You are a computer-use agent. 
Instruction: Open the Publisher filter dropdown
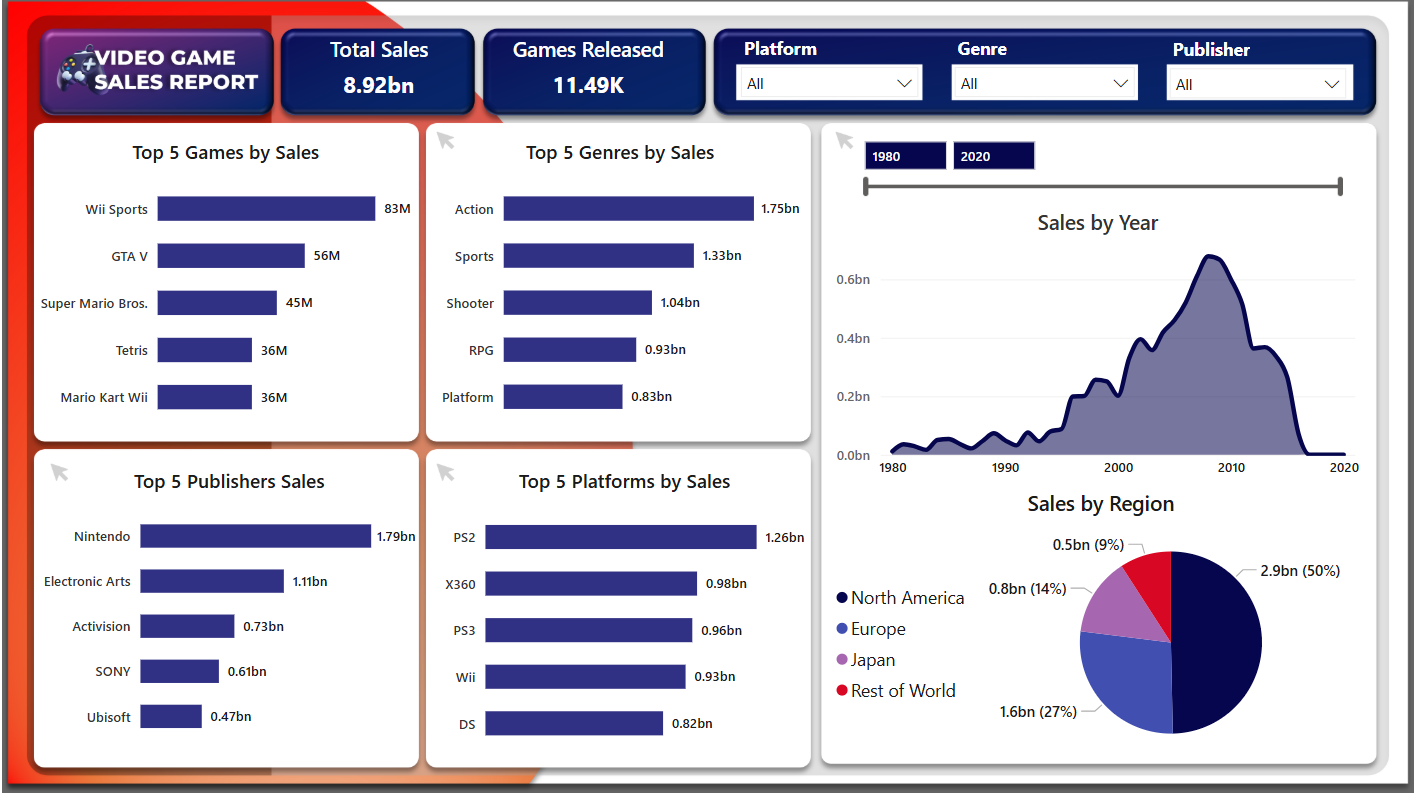click(x=1259, y=85)
